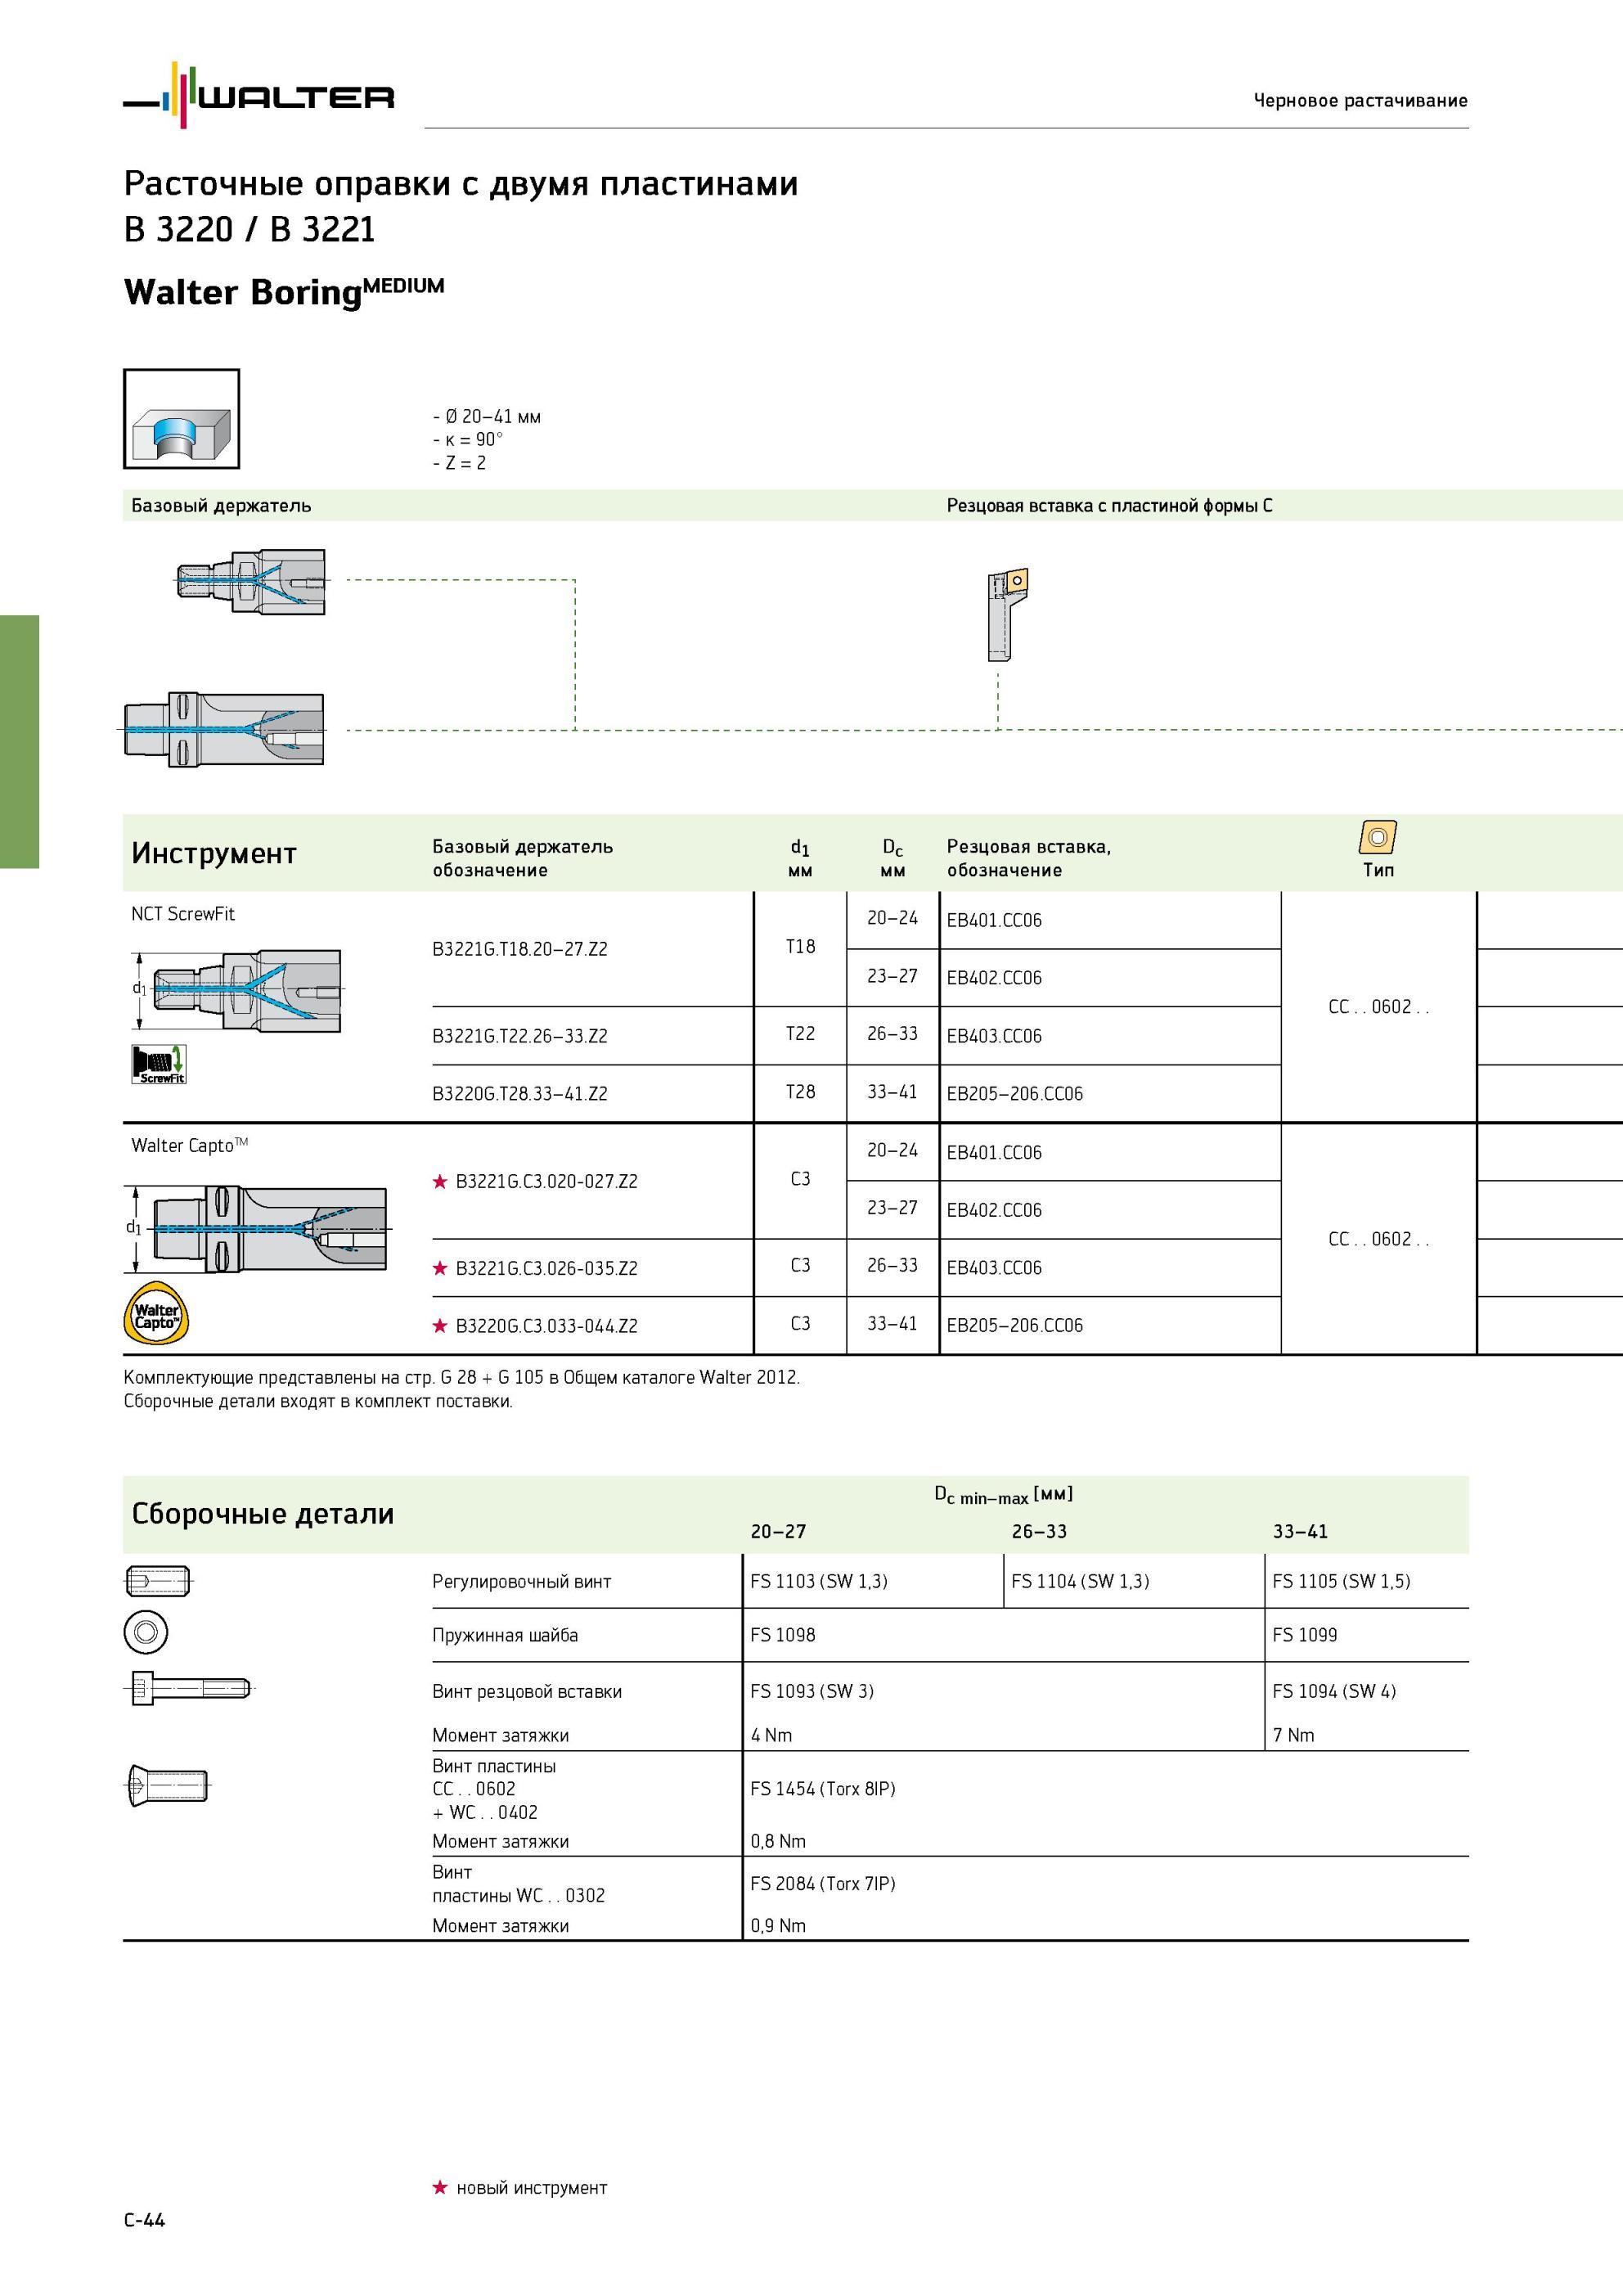Click the NCT ScrewFit label
This screenshot has height=2296, width=1623.
tap(183, 914)
